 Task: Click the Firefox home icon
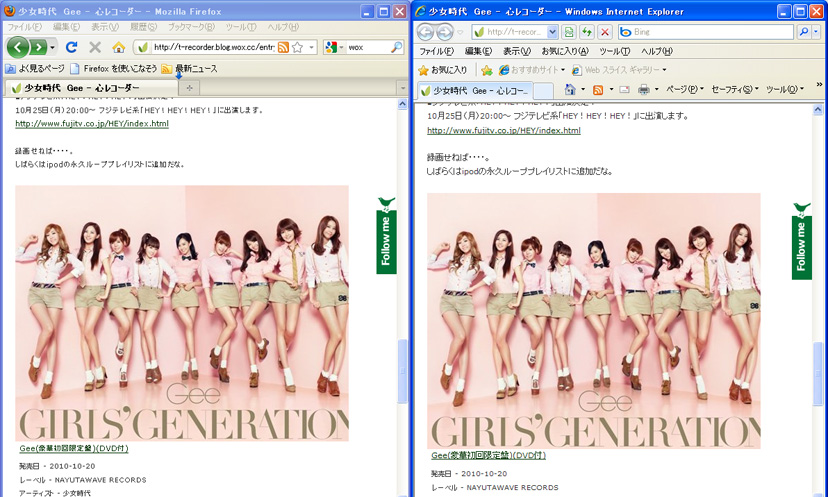coord(118,47)
